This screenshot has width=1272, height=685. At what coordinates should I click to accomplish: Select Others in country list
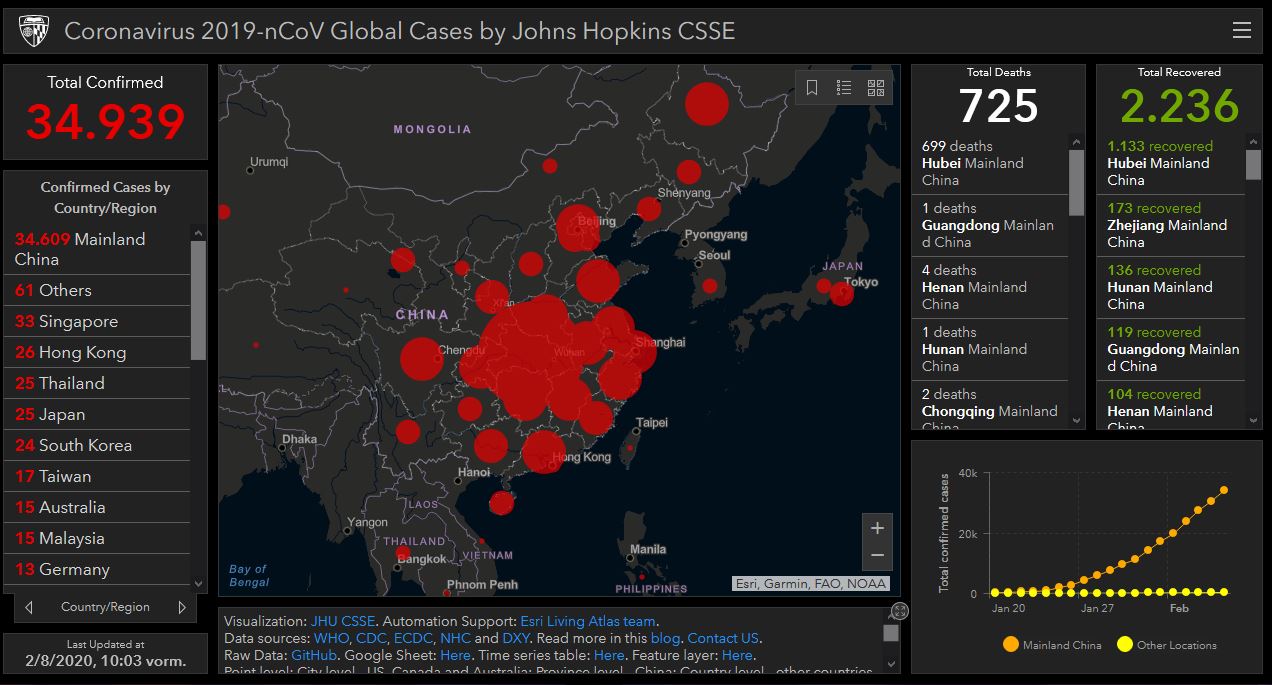point(98,290)
